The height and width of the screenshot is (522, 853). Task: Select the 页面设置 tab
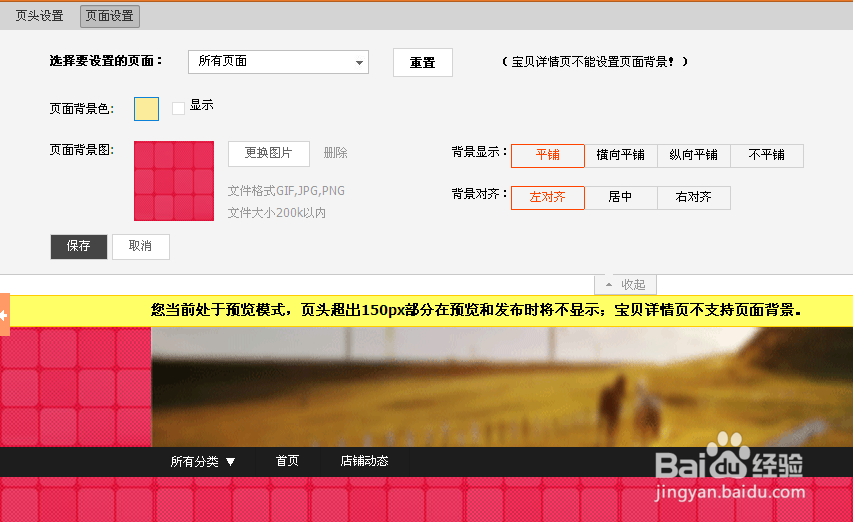click(x=110, y=16)
